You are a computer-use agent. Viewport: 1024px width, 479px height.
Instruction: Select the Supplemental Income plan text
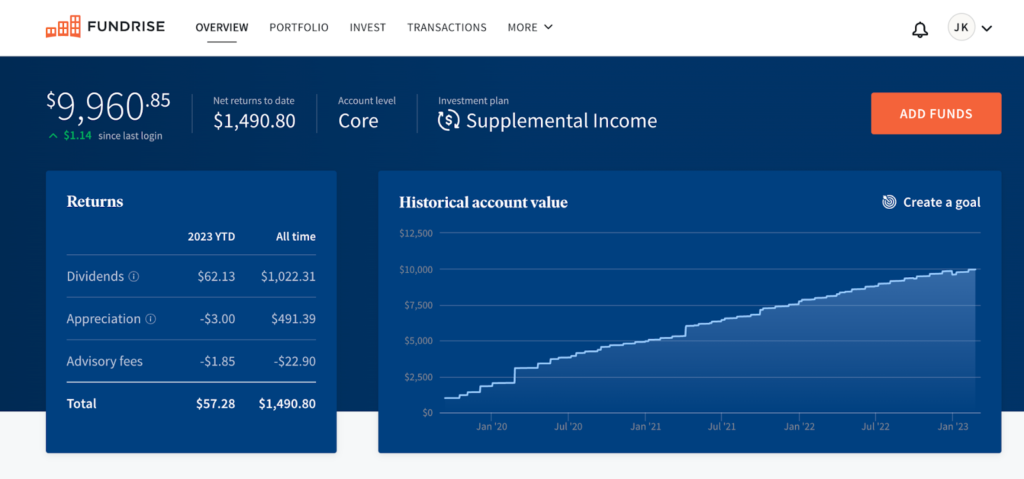(561, 121)
